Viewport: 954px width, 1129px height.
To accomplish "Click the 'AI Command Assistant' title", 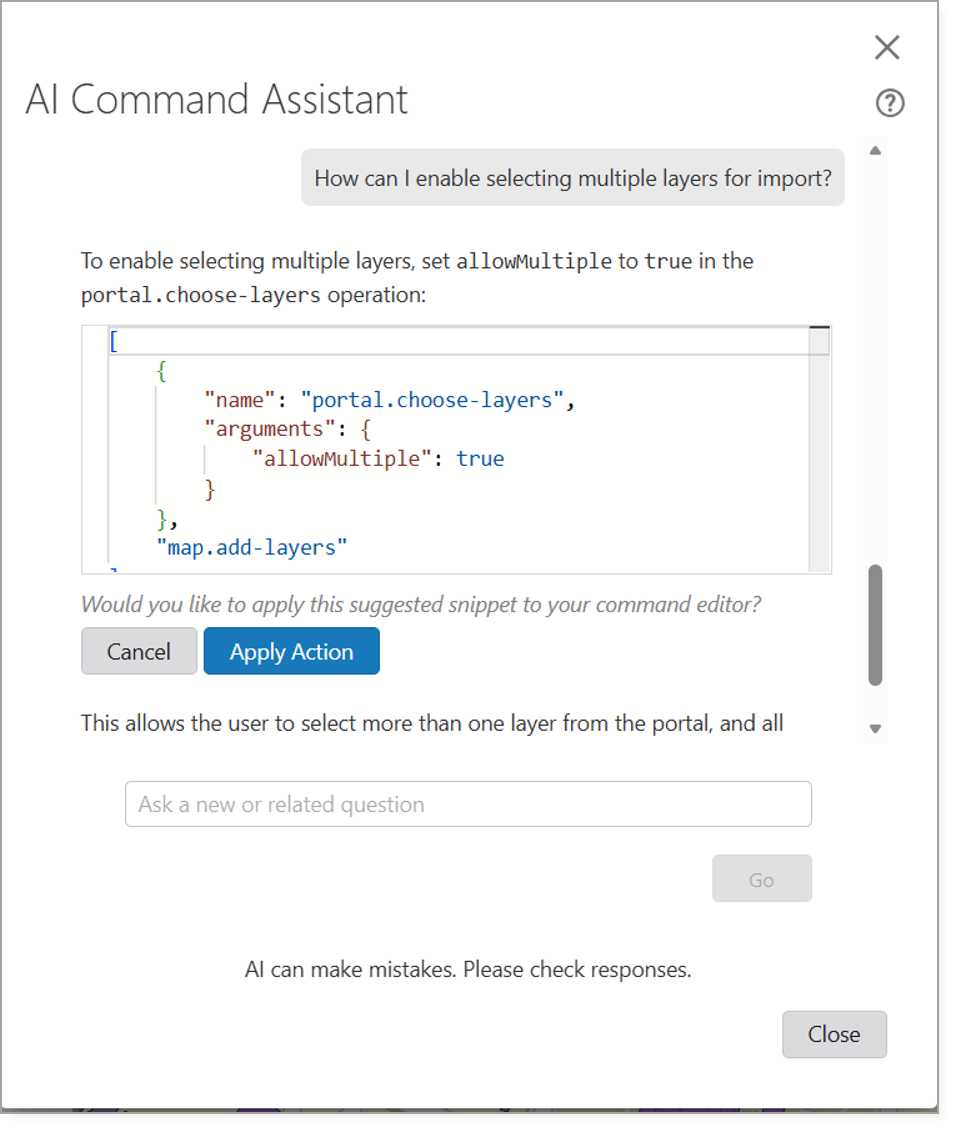I will click(217, 99).
